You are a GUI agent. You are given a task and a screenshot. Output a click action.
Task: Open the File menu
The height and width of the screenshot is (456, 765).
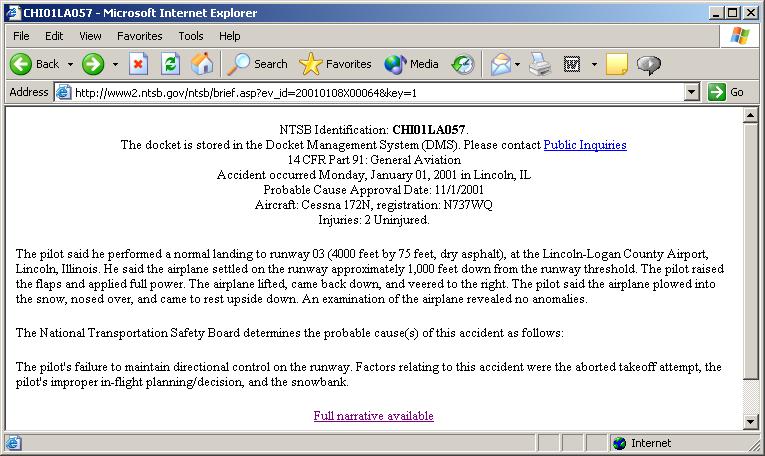(x=21, y=36)
